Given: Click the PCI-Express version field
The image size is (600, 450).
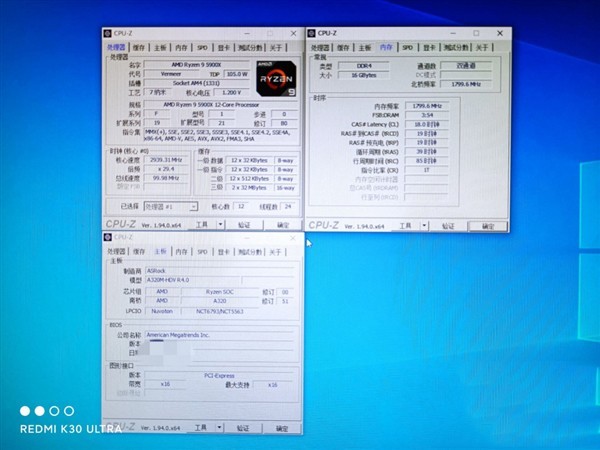Looking at the screenshot, I should (x=219, y=375).
